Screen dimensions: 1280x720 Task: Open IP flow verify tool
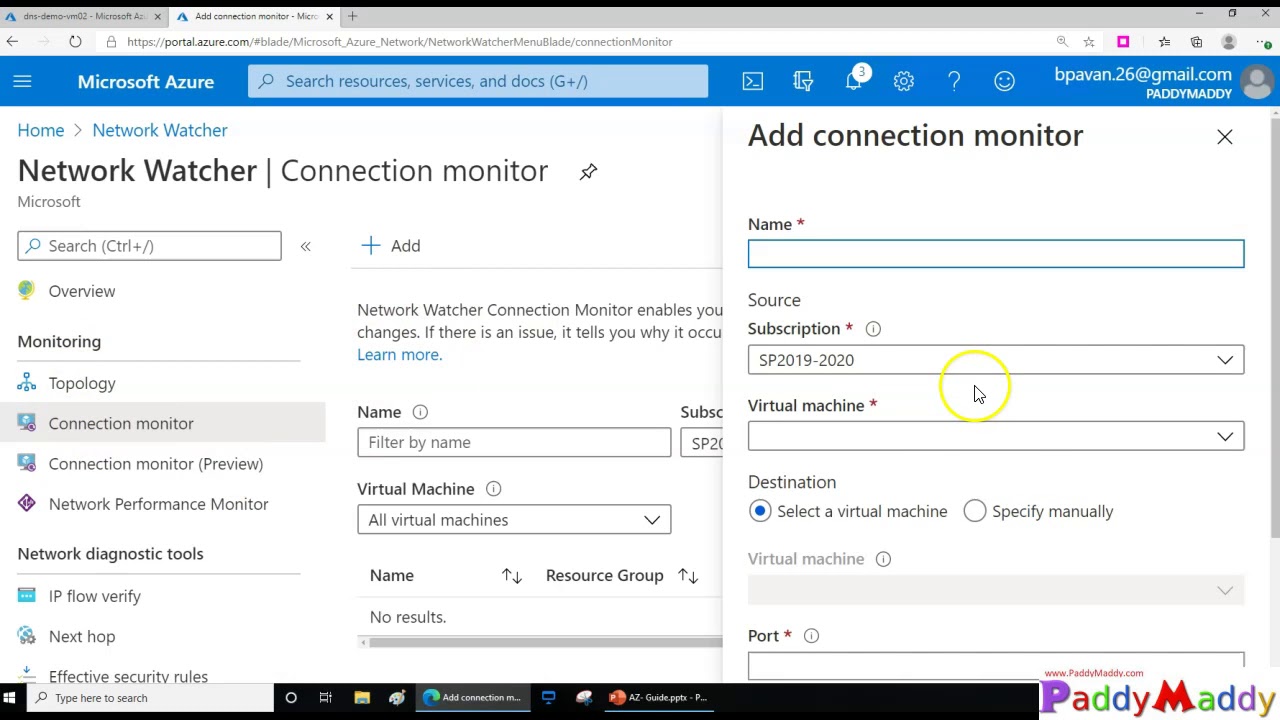pyautogui.click(x=95, y=596)
